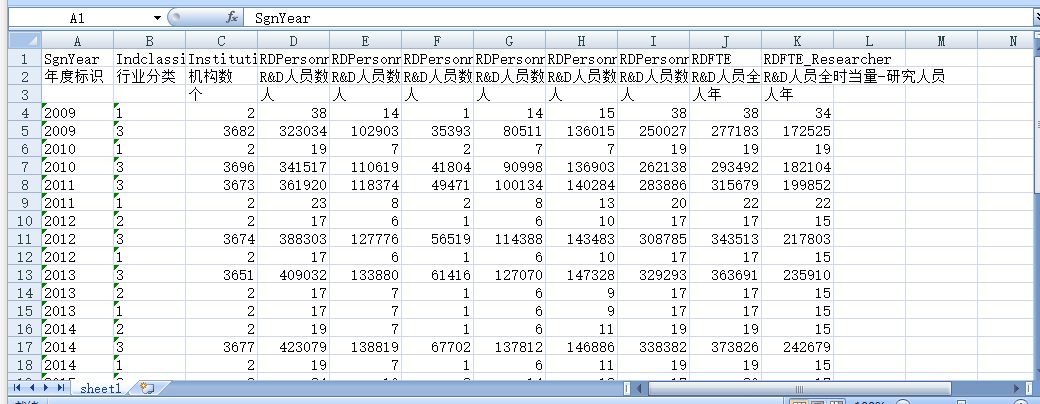Image resolution: width=1040 pixels, height=404 pixels.
Task: Click cell with value 388303
Action: point(293,239)
